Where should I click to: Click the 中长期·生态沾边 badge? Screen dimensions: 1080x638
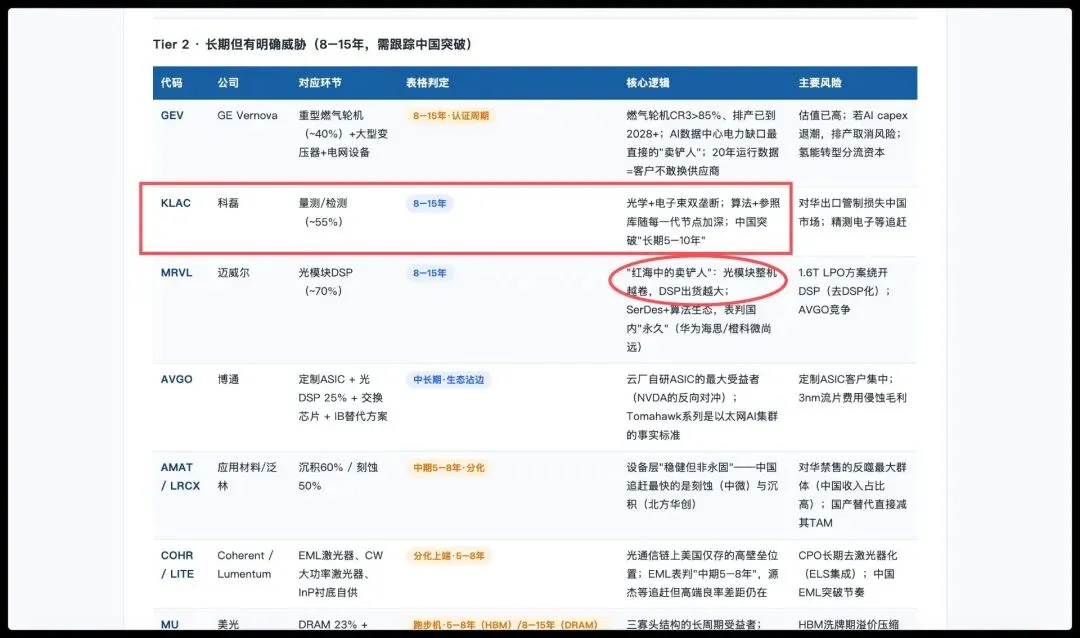[x=448, y=380]
